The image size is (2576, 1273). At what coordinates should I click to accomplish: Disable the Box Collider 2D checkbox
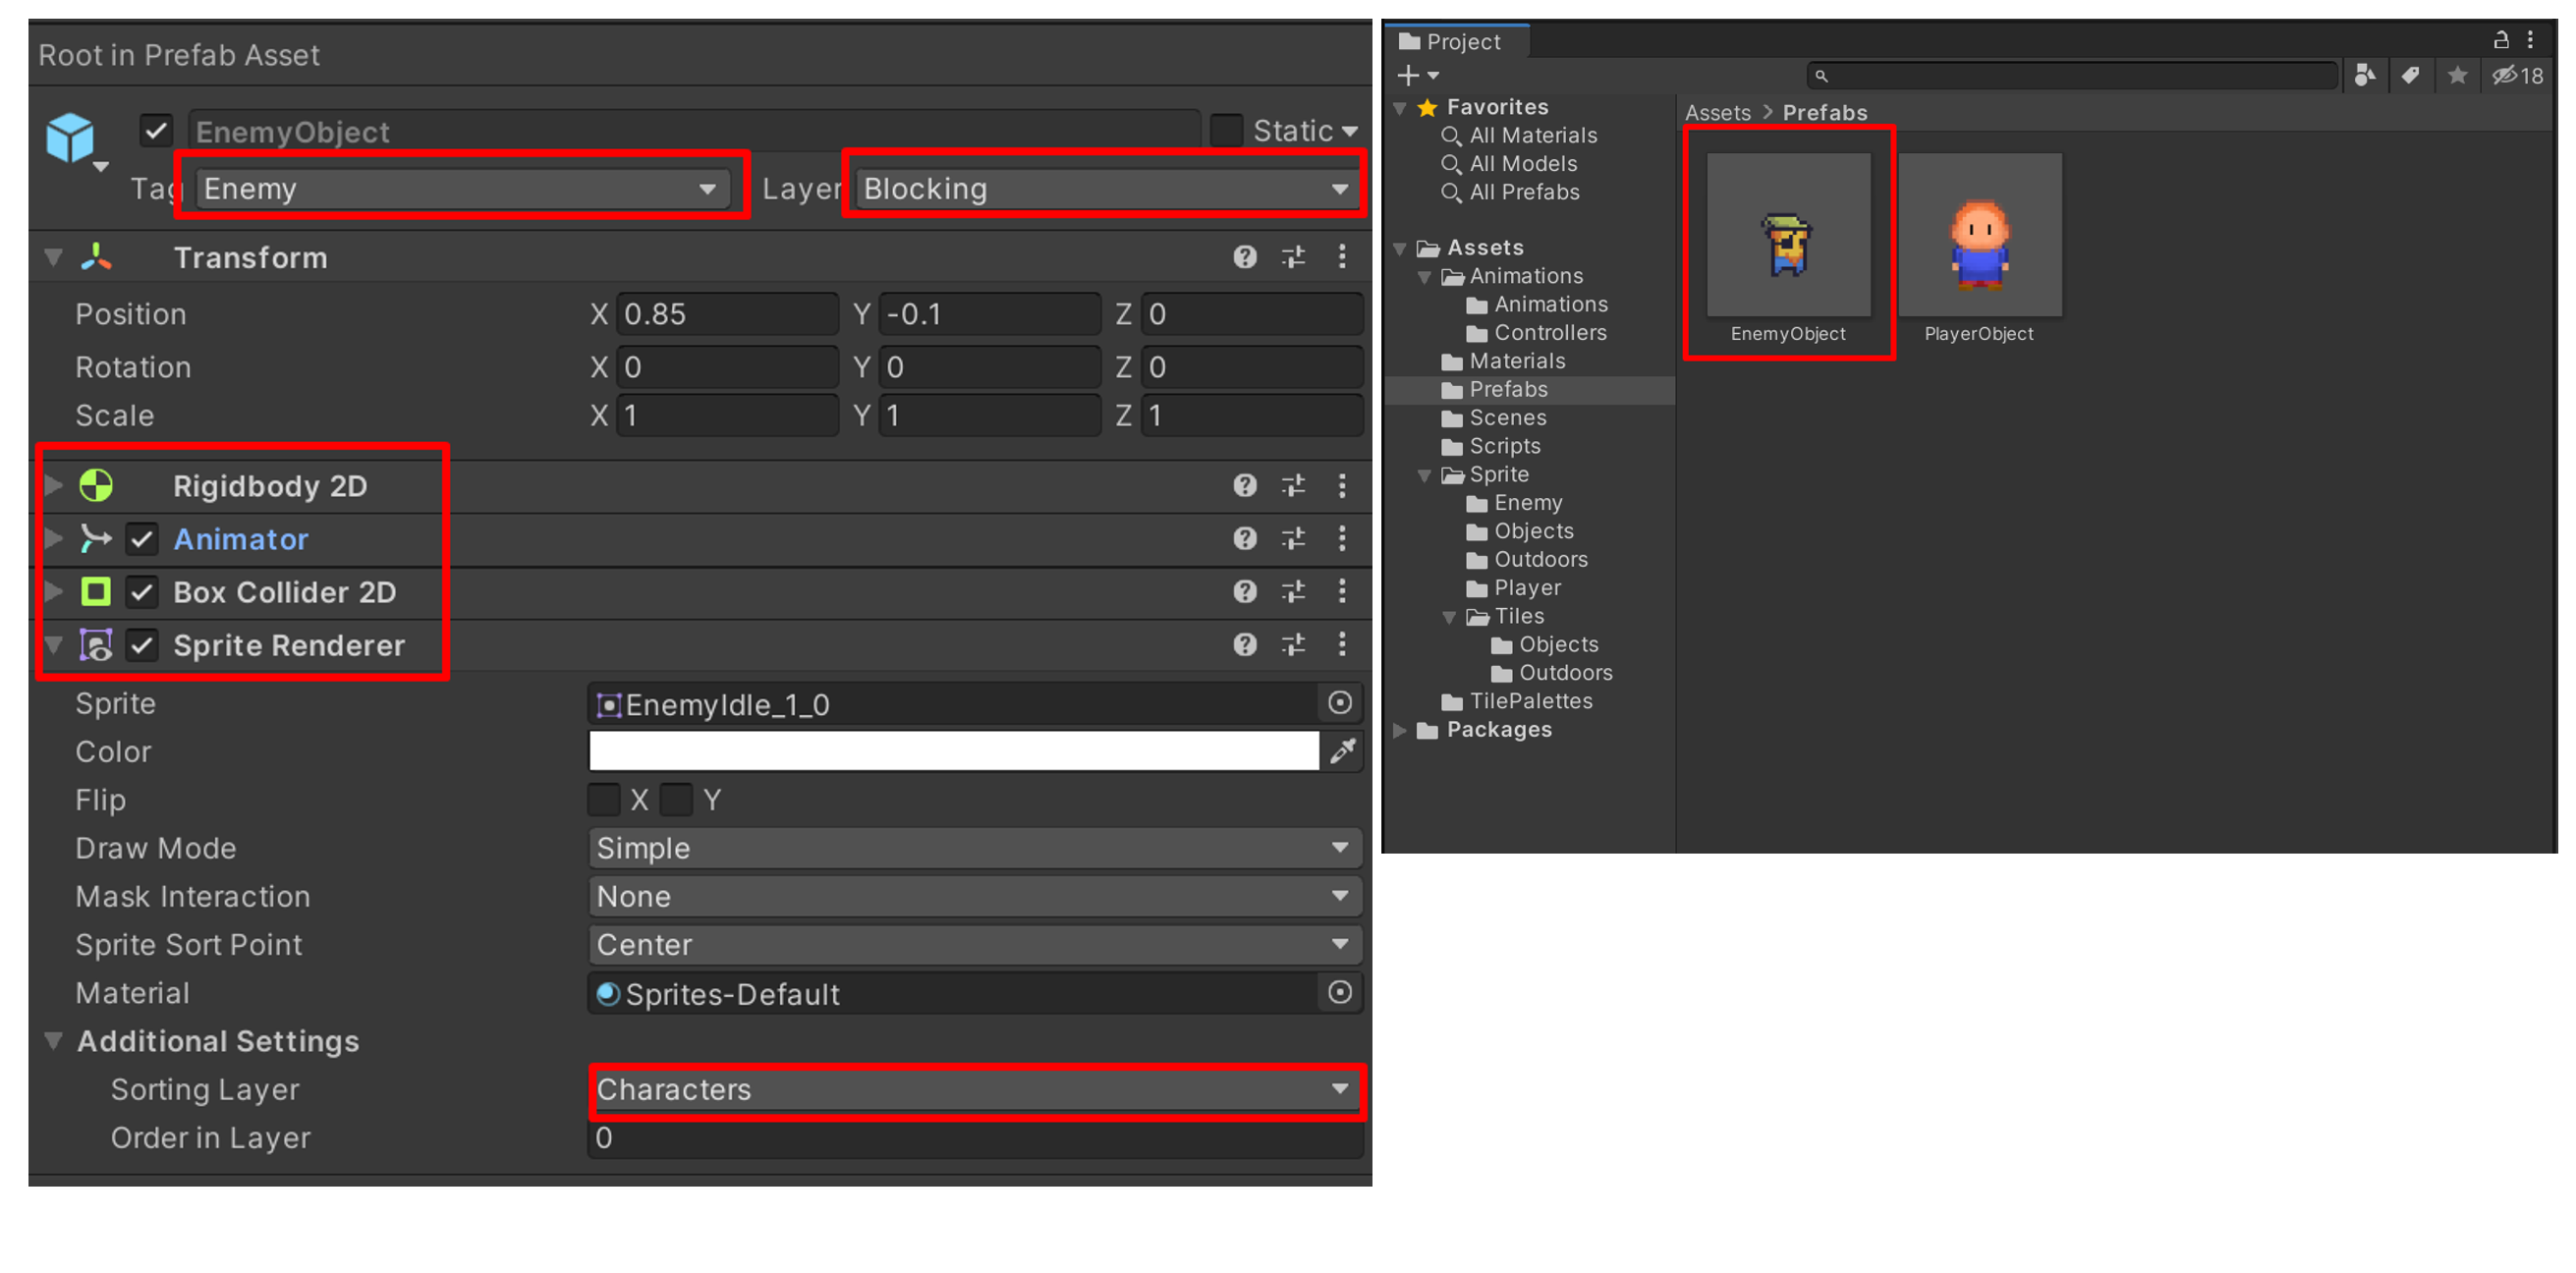(142, 593)
